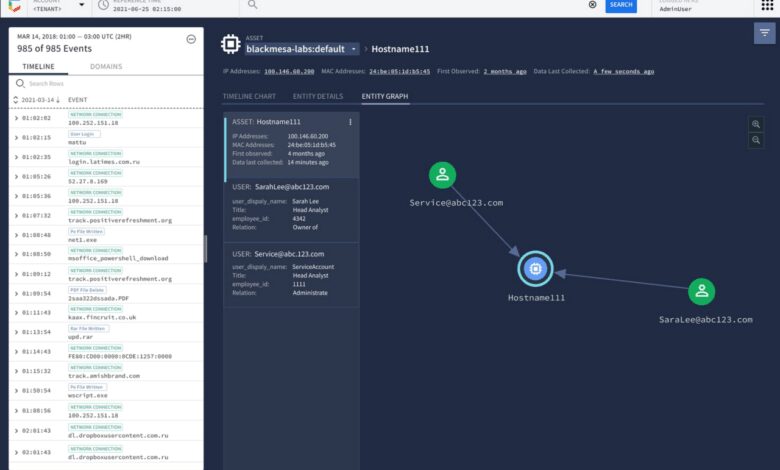This screenshot has width=780, height=470.
Task: Toggle date sort arrows next to 2021-03-14
Action: point(15,99)
